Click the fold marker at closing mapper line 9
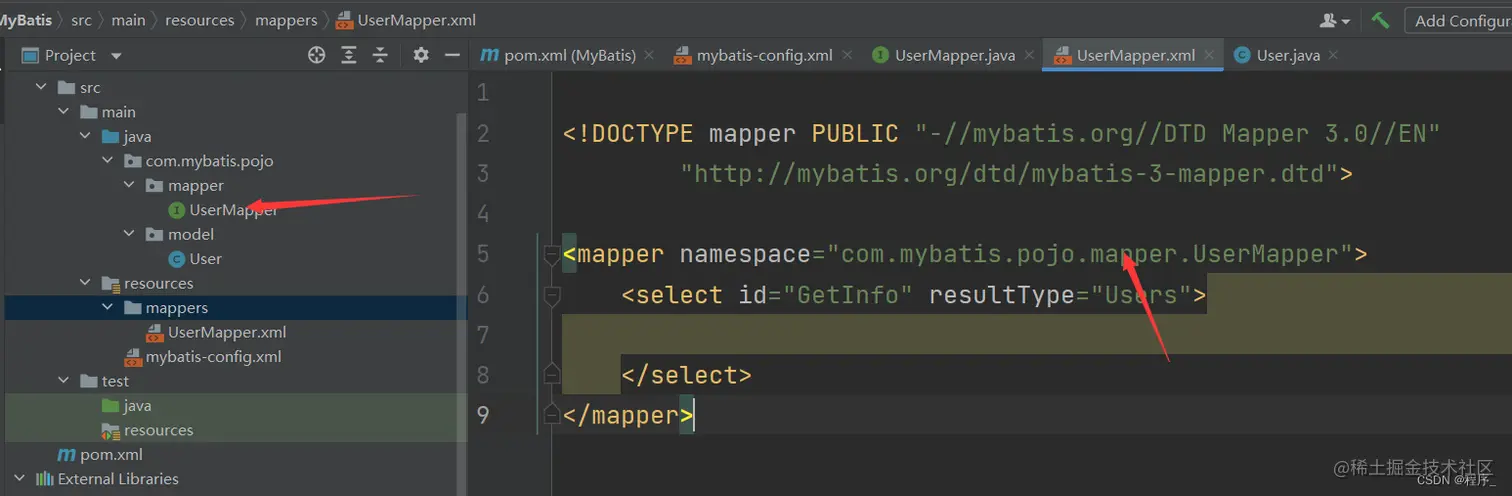Screen dimensions: 1512x496 click(551, 413)
